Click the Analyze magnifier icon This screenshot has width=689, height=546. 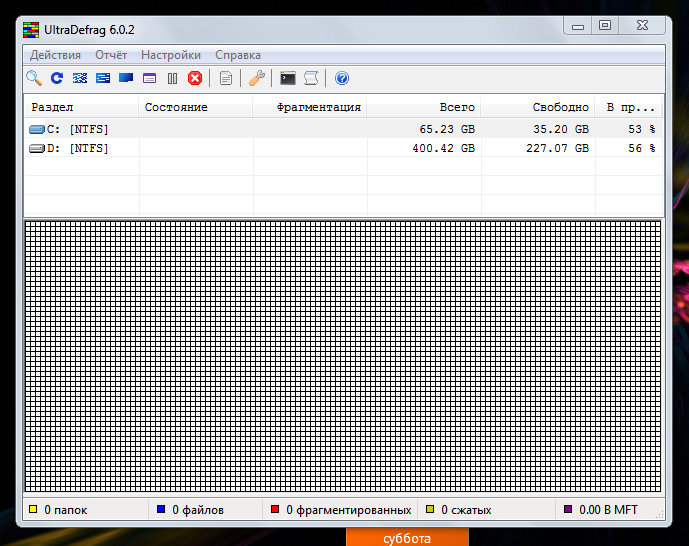point(34,78)
